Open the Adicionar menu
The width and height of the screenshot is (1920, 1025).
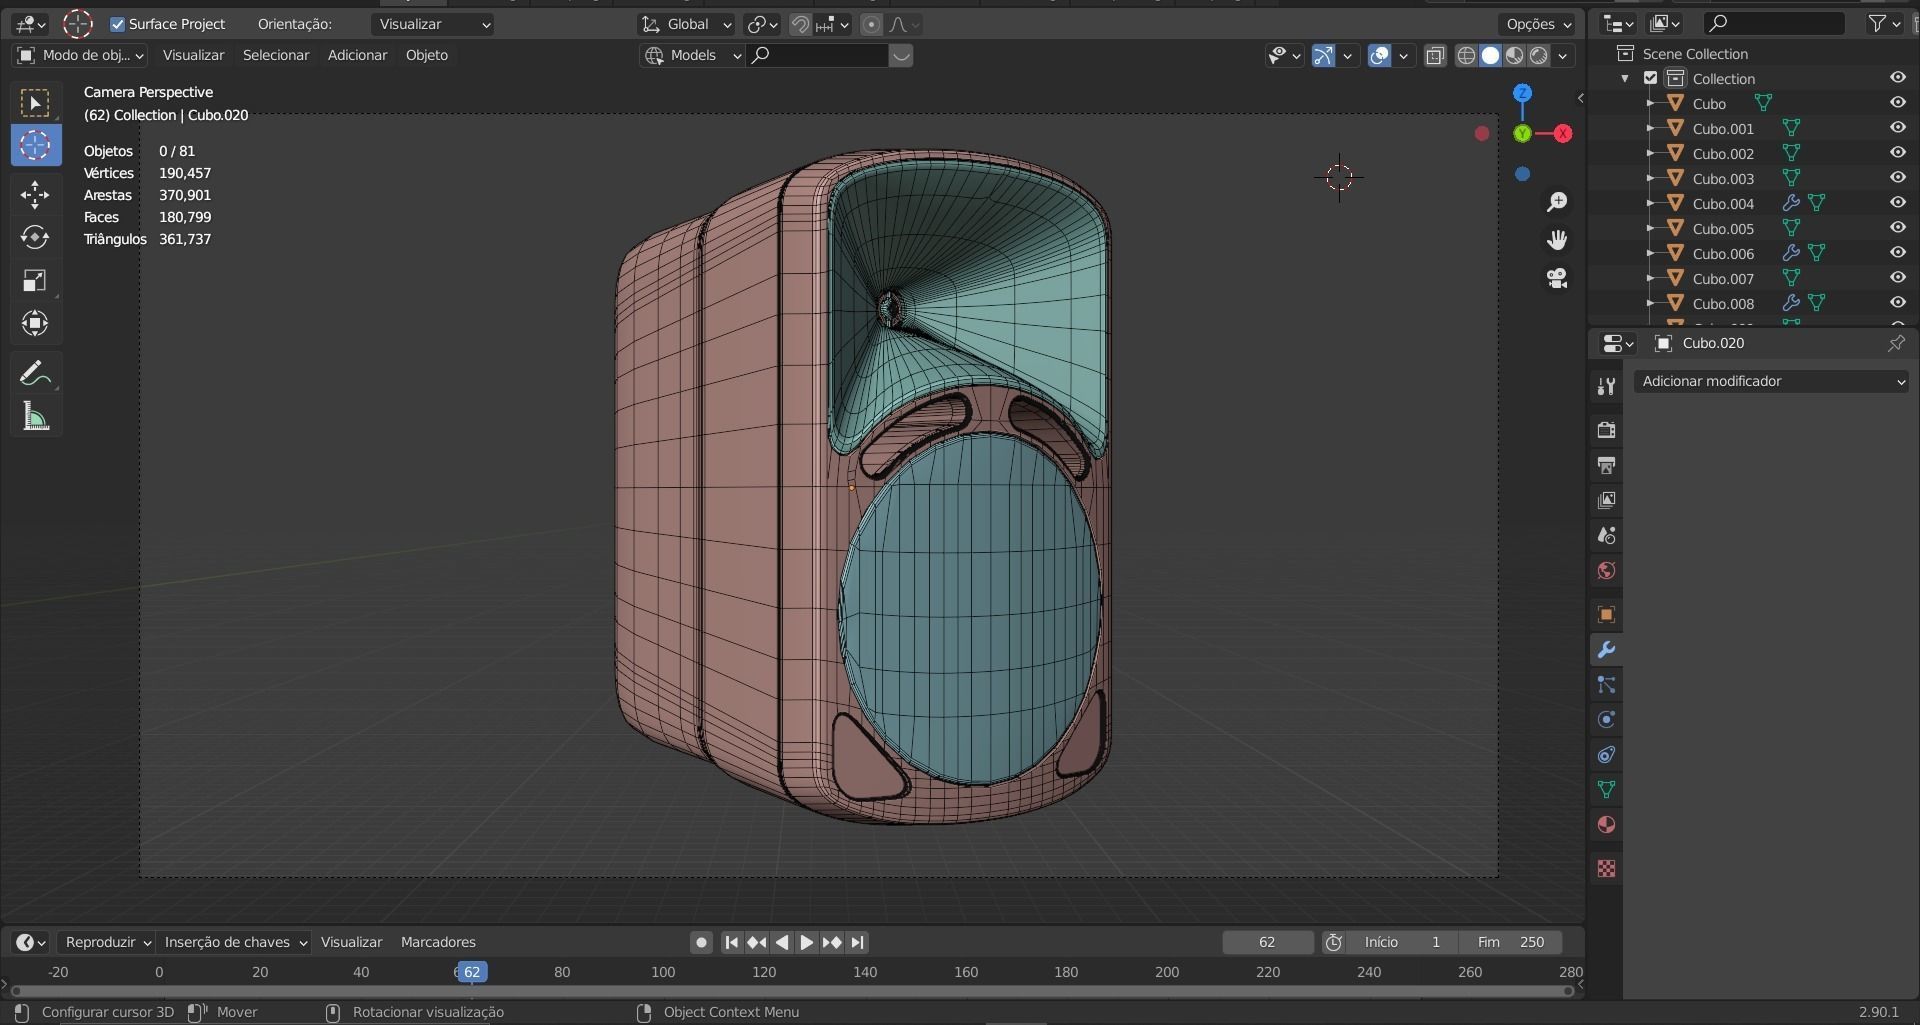357,55
